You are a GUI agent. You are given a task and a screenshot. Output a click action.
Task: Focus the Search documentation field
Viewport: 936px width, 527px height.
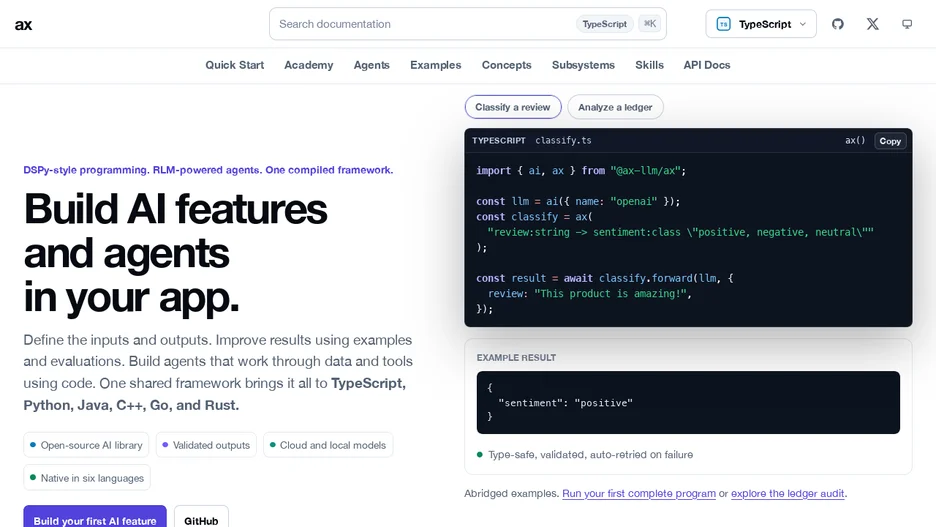467,24
